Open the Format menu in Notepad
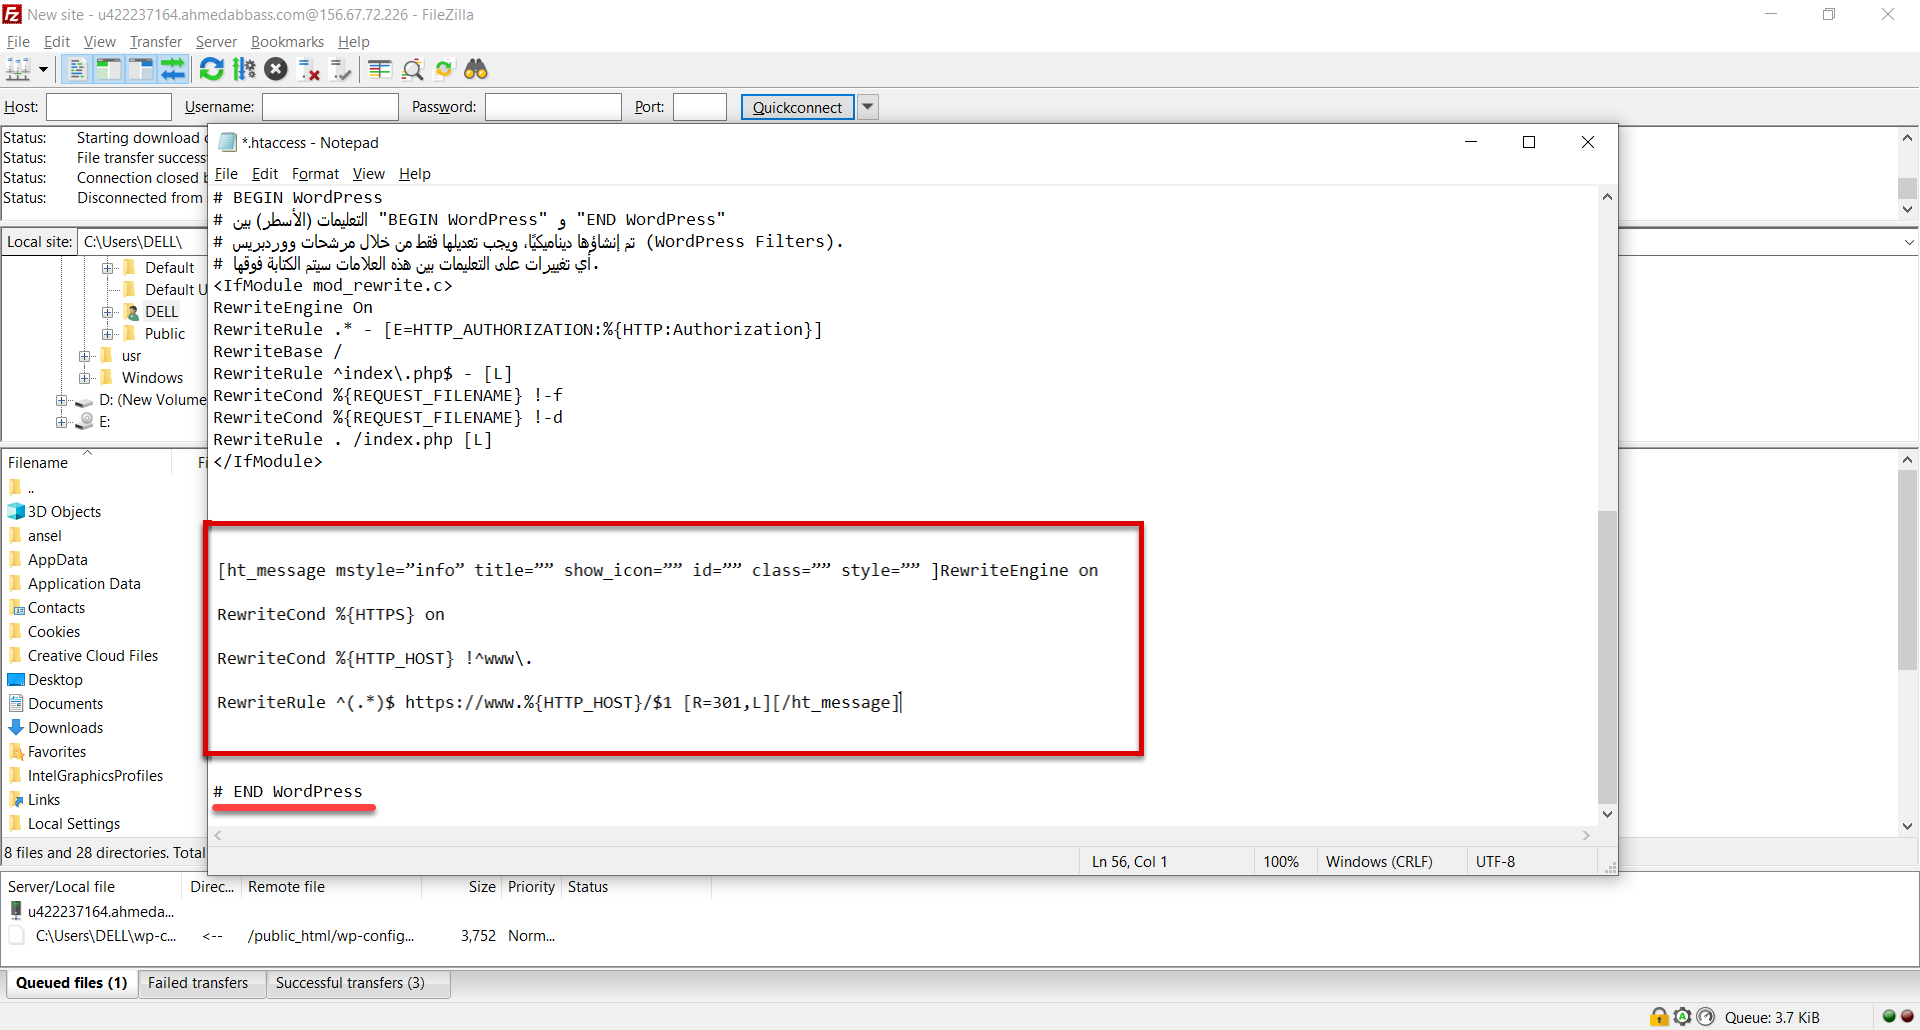The image size is (1920, 1030). point(315,174)
